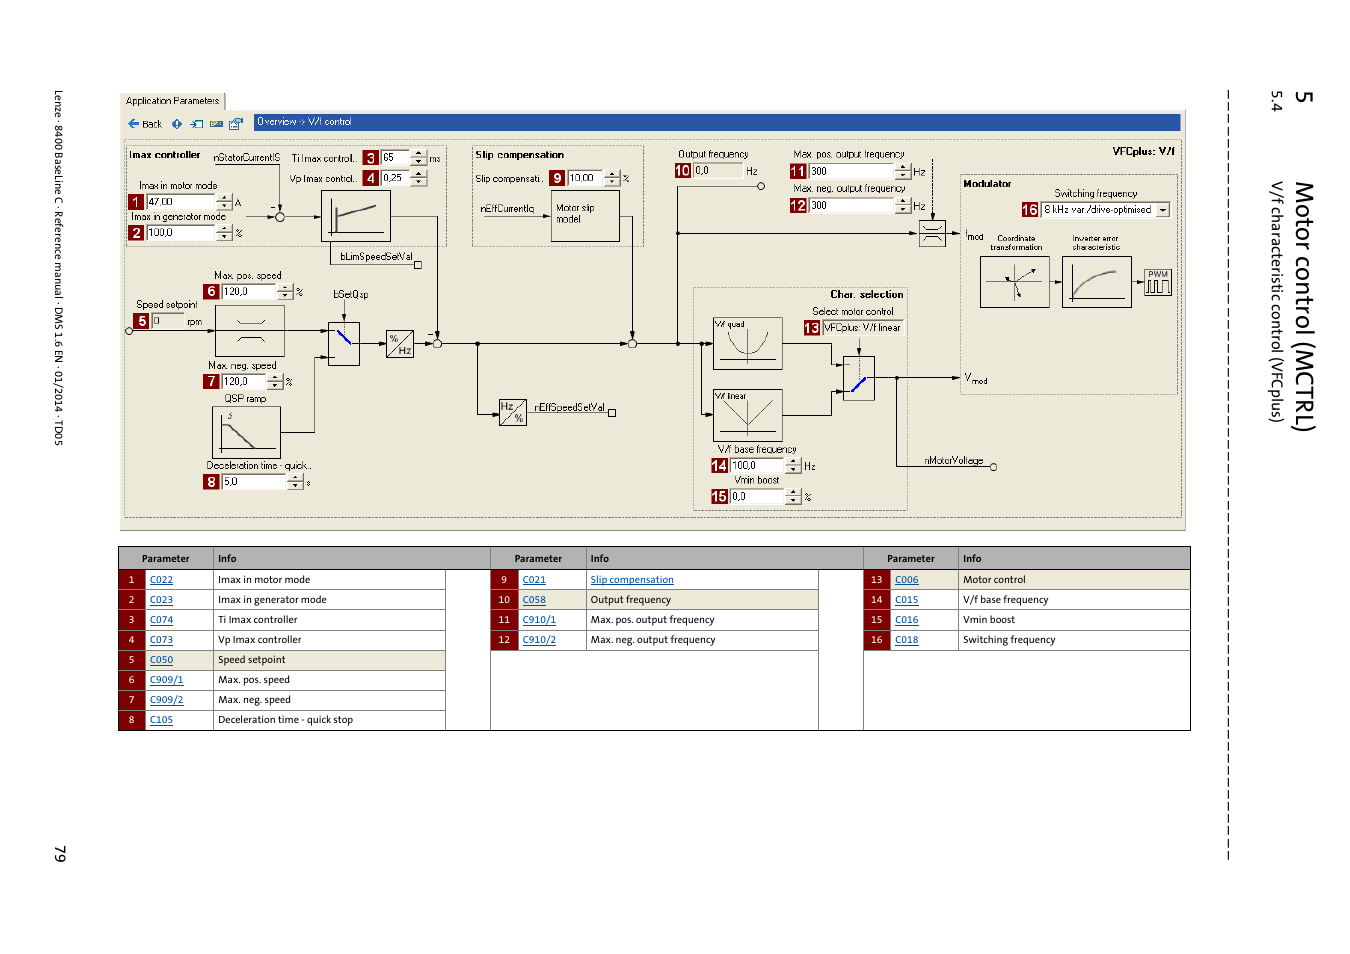This screenshot has width=1350, height=954.
Task: Open the C021 parameter link
Action: (x=534, y=580)
